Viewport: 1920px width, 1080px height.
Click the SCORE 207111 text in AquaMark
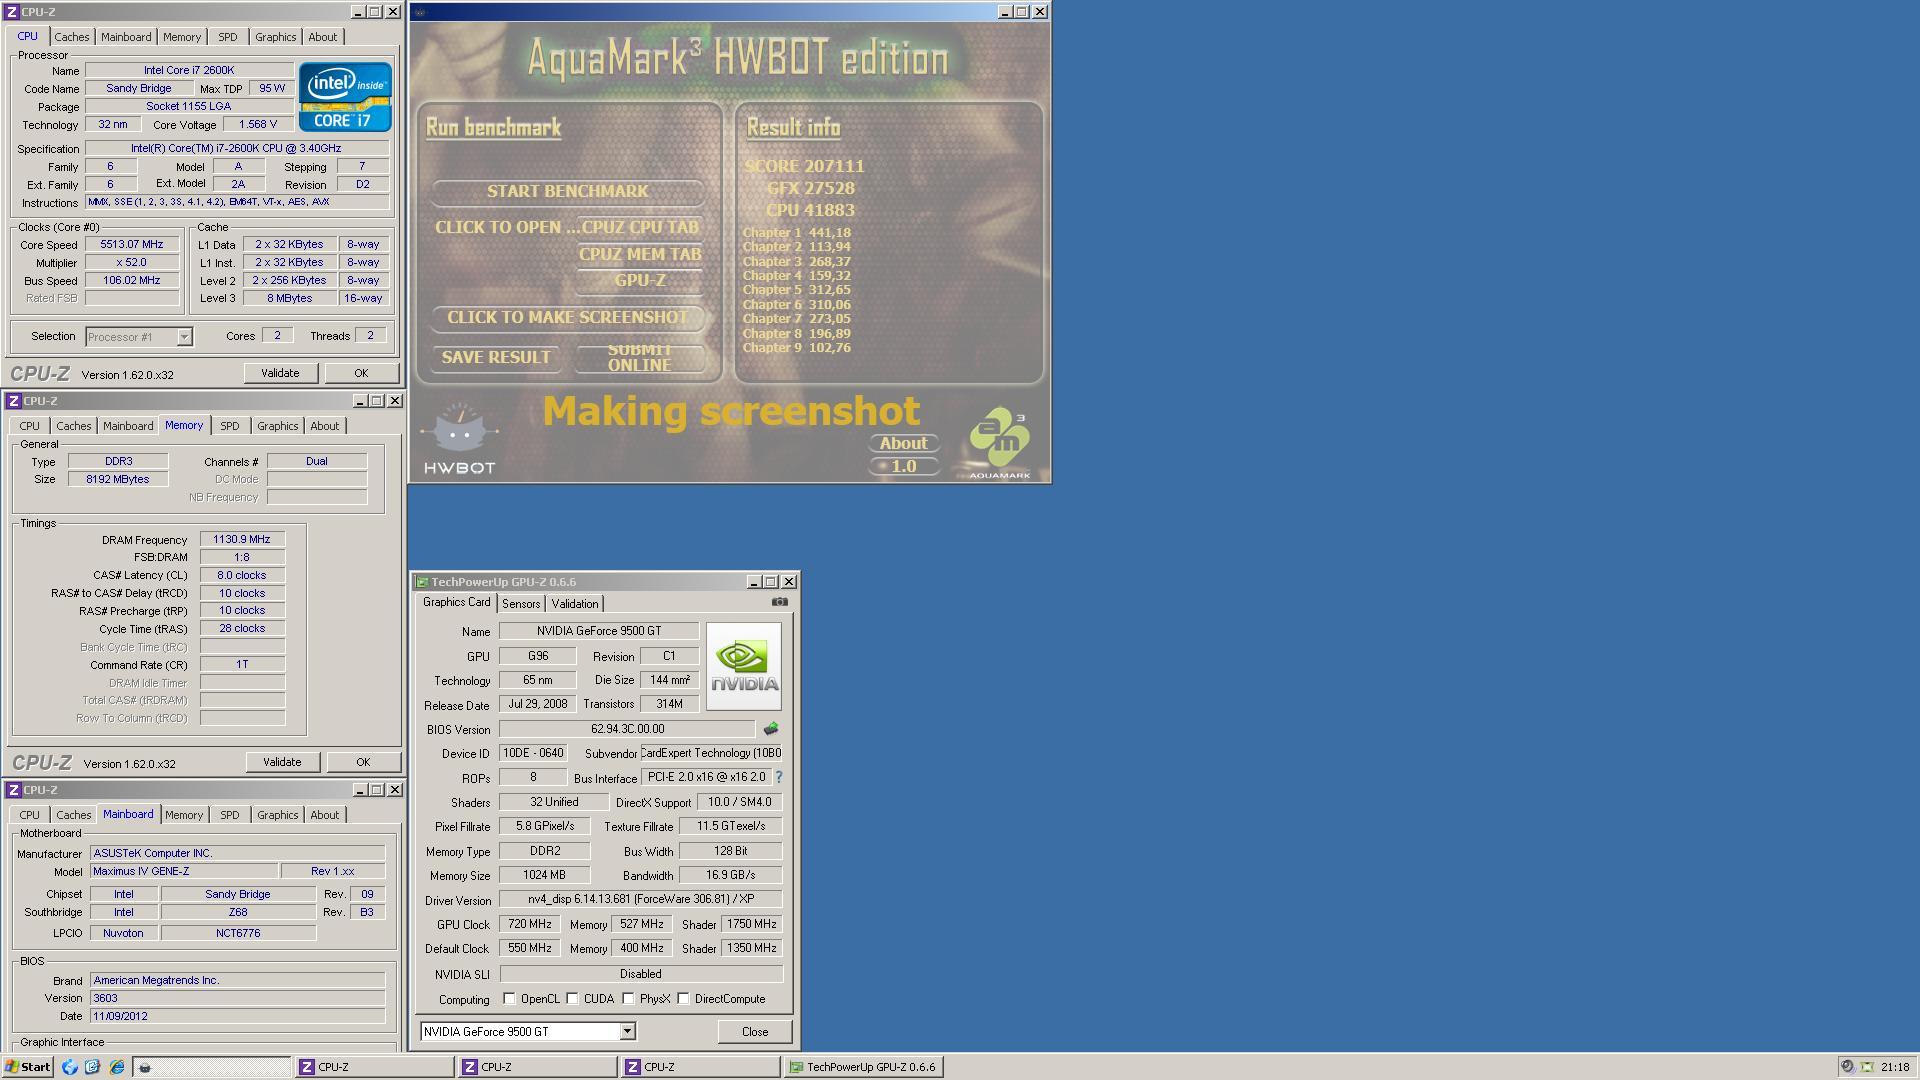804,167
